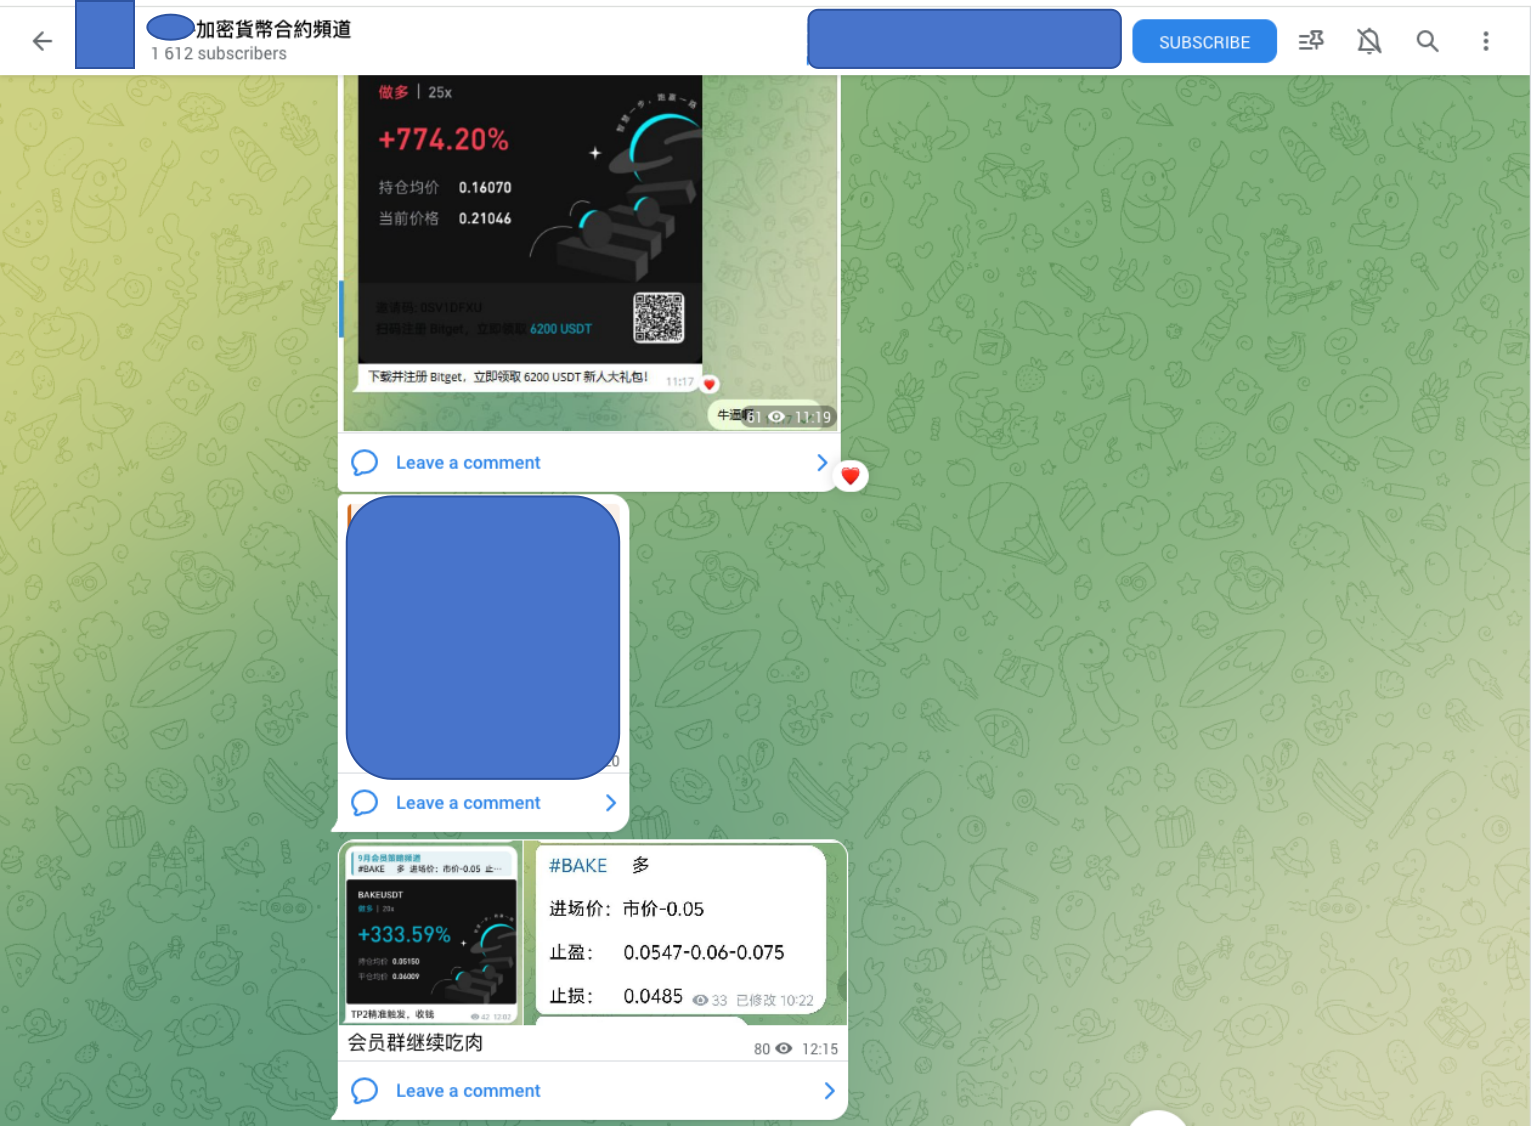Click the comment bubble icon on the Bitget post
1531x1127 pixels.
pos(364,462)
